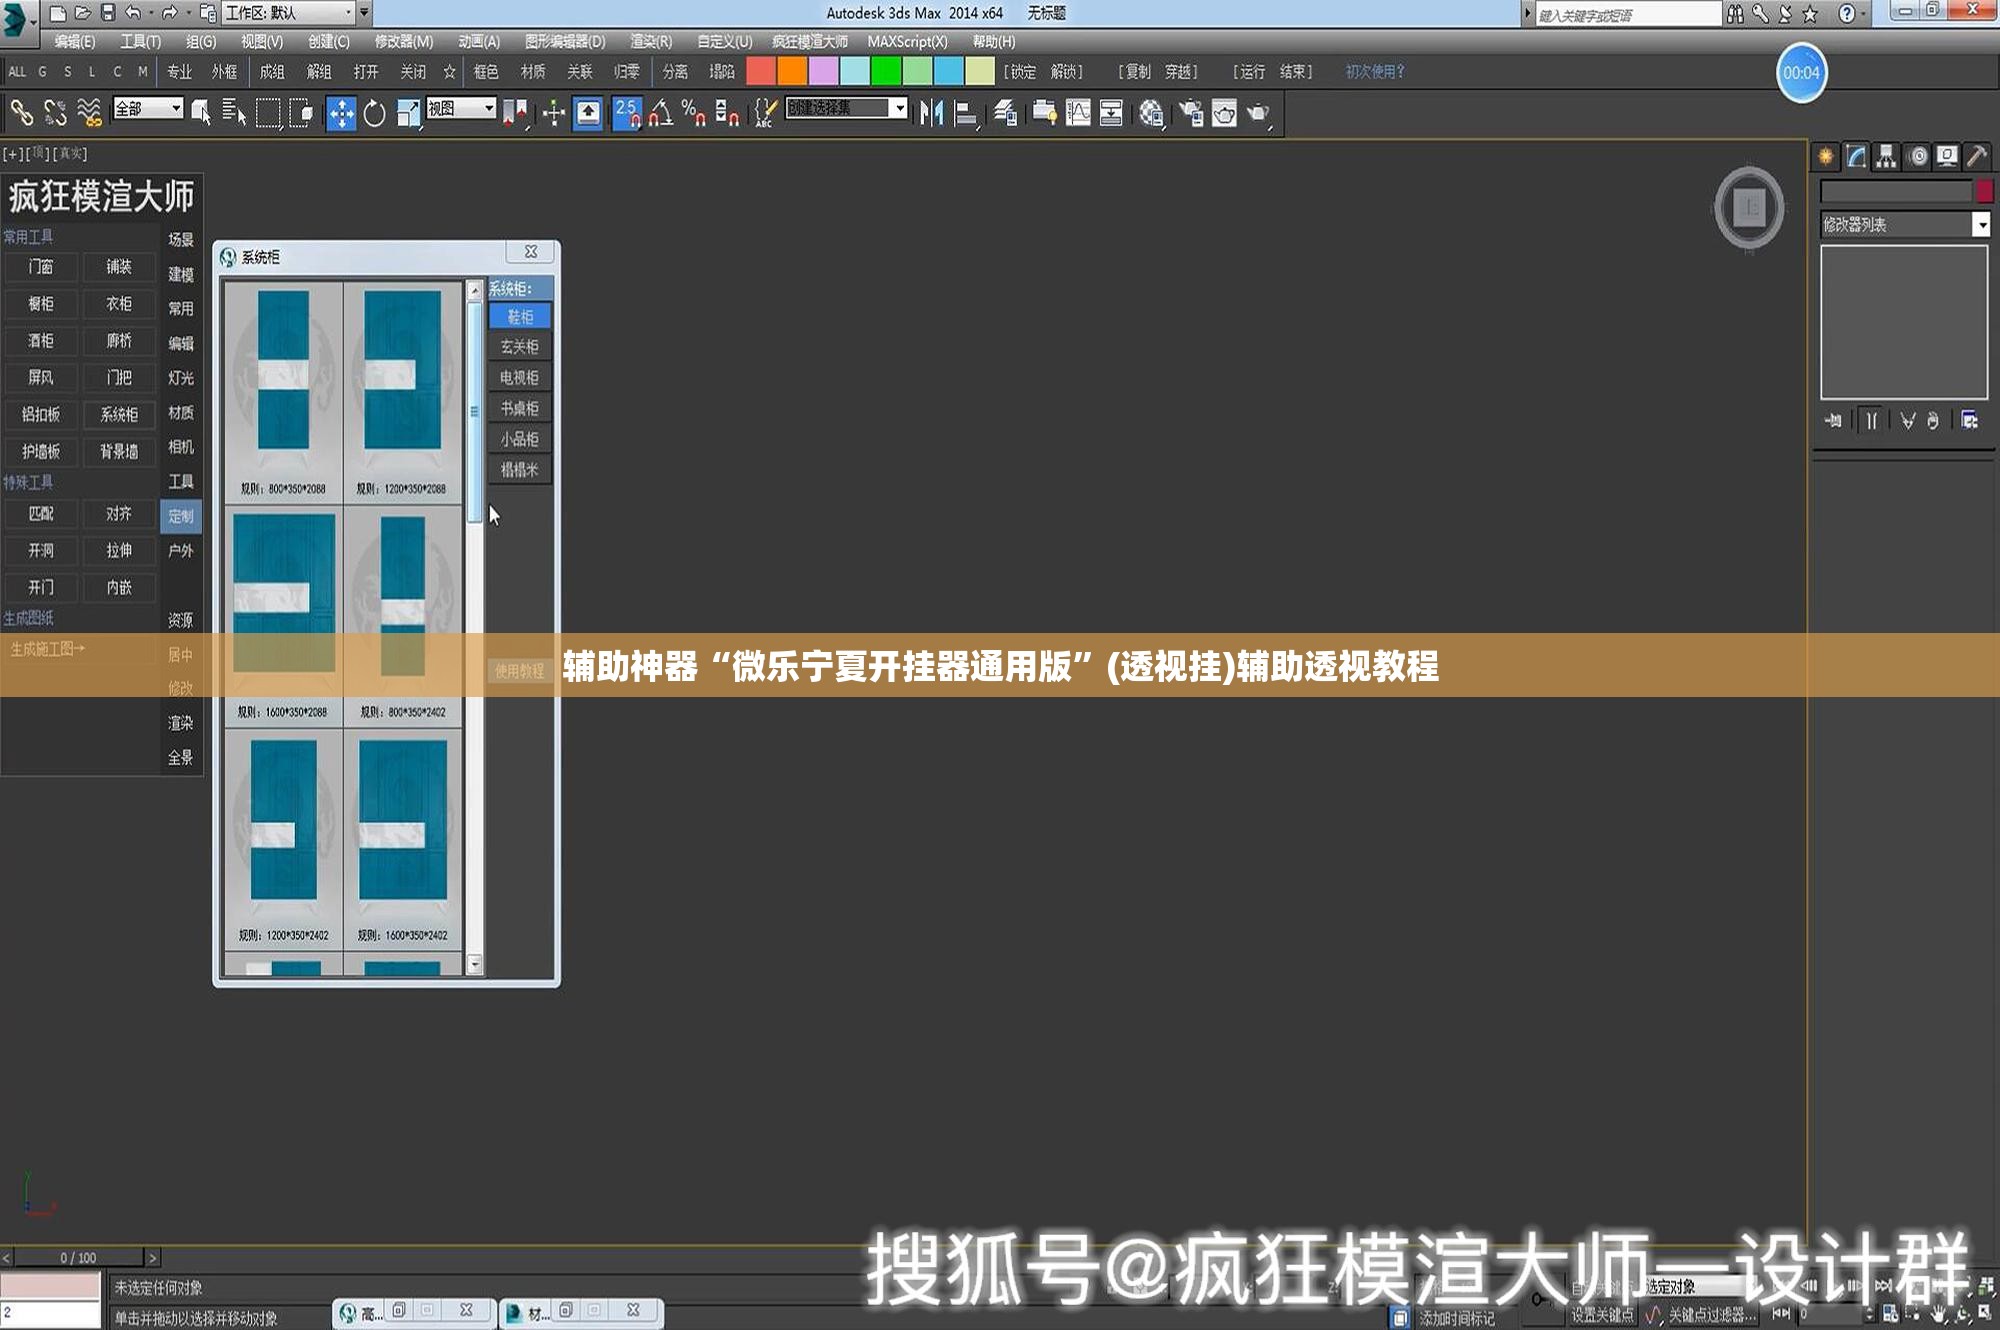Click the Select and Link icon
The height and width of the screenshot is (1330, 2000).
[22, 113]
